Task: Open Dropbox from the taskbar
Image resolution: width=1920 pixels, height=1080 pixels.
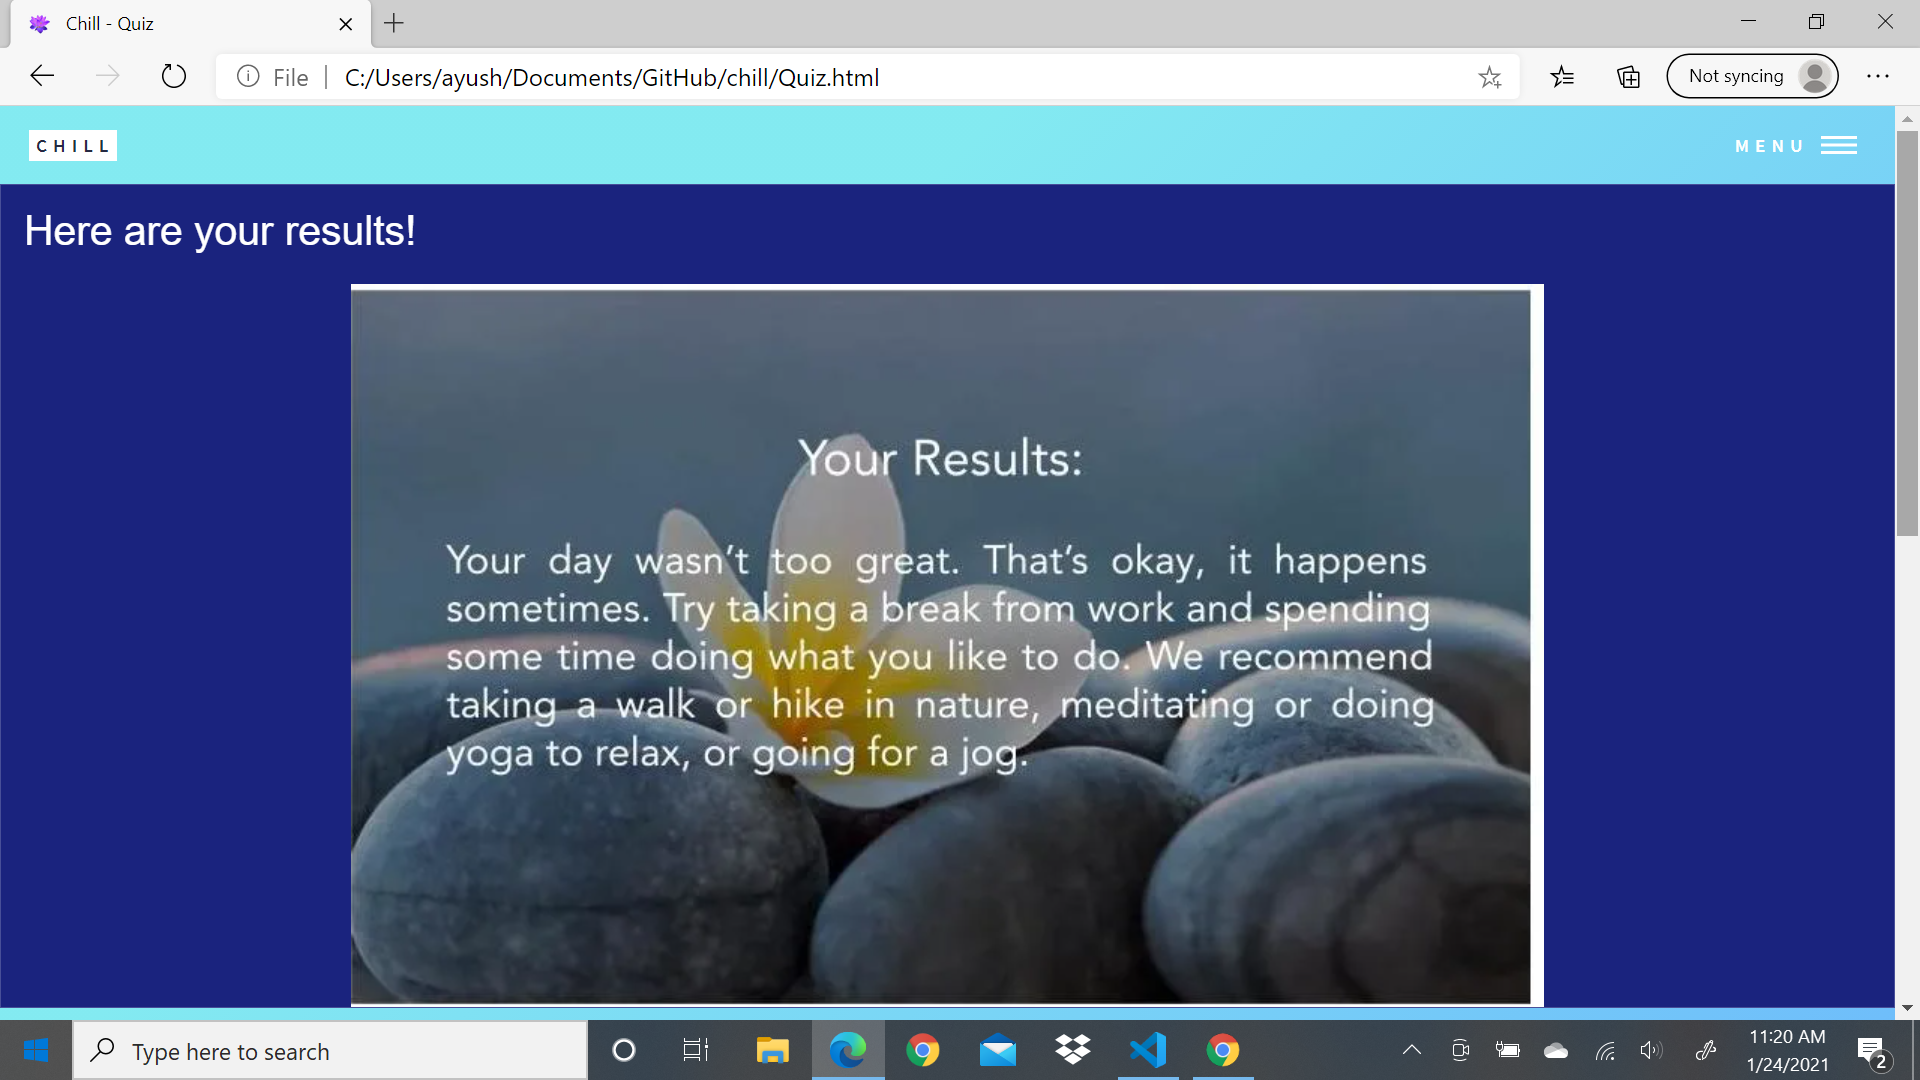Action: [x=1072, y=1050]
